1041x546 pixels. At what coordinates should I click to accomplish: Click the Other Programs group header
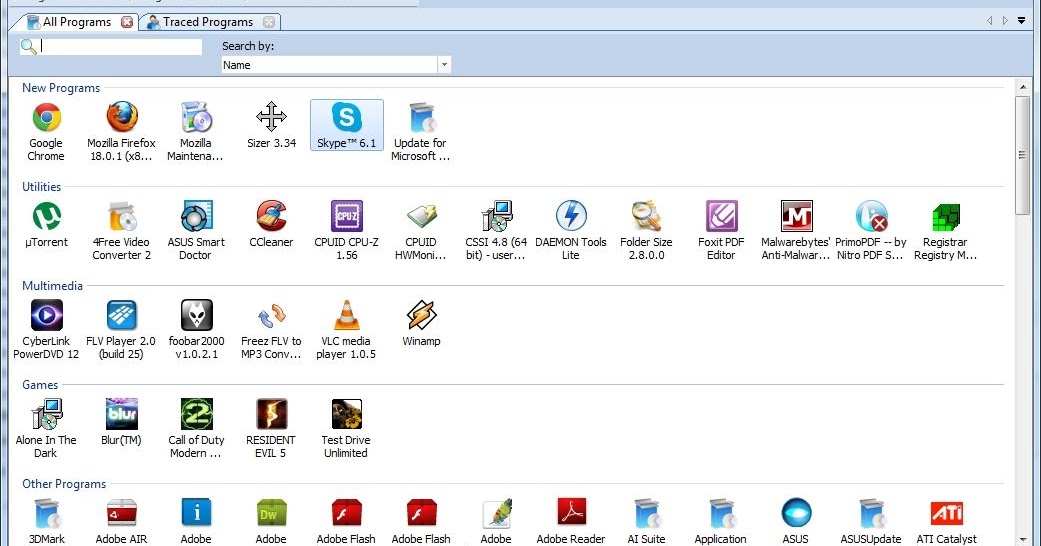pyautogui.click(x=64, y=484)
